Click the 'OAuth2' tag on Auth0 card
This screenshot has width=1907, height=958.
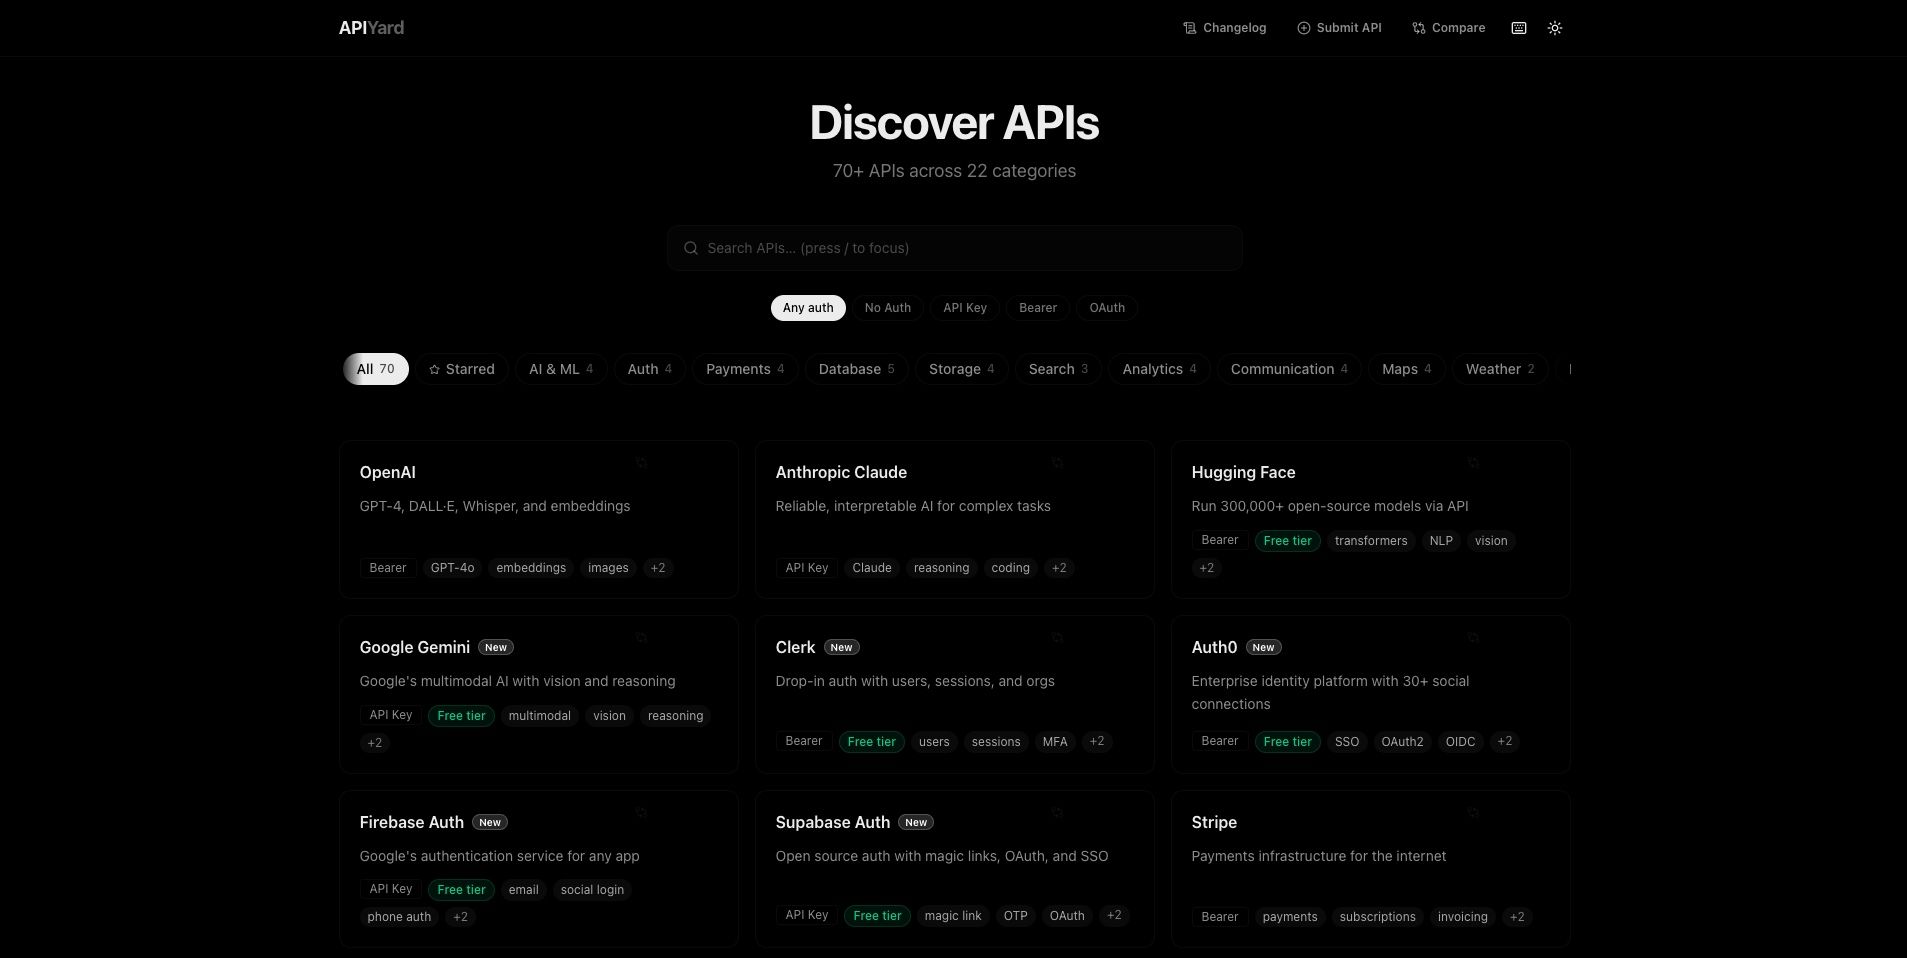pos(1403,742)
